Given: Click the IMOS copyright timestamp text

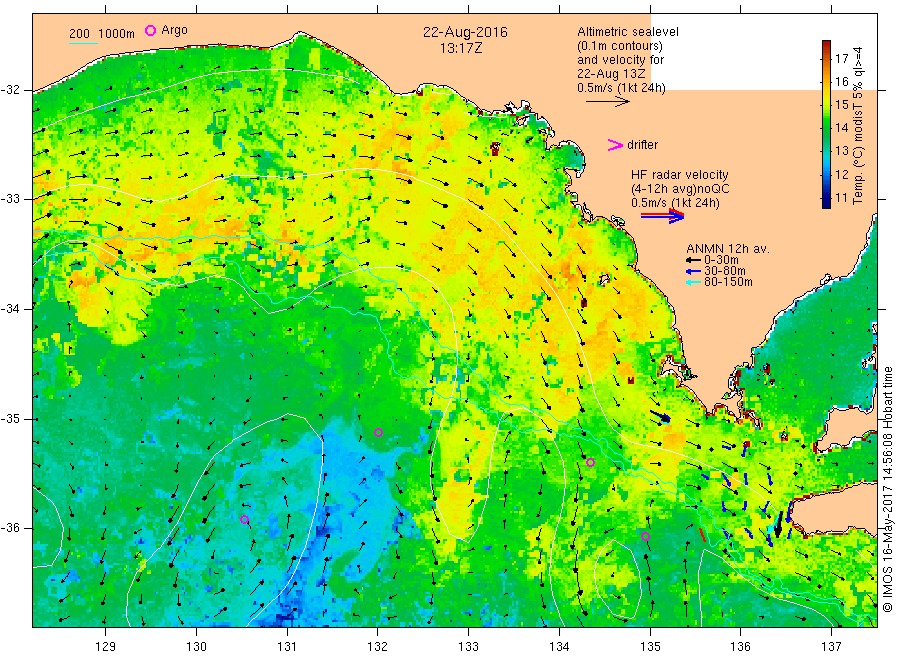Looking at the screenshot, I should click(x=889, y=490).
